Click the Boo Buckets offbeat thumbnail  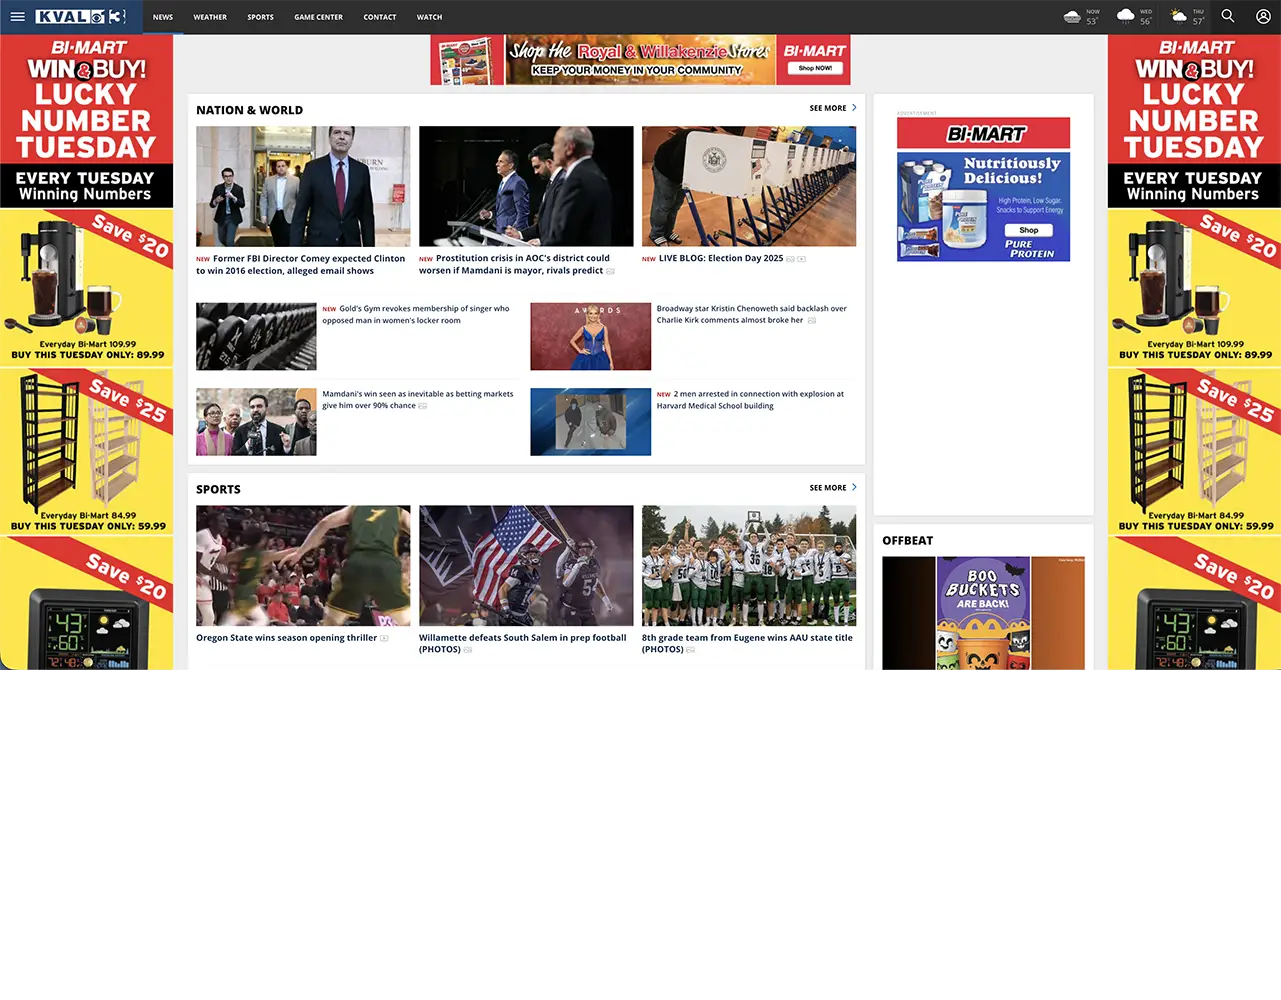(x=983, y=613)
